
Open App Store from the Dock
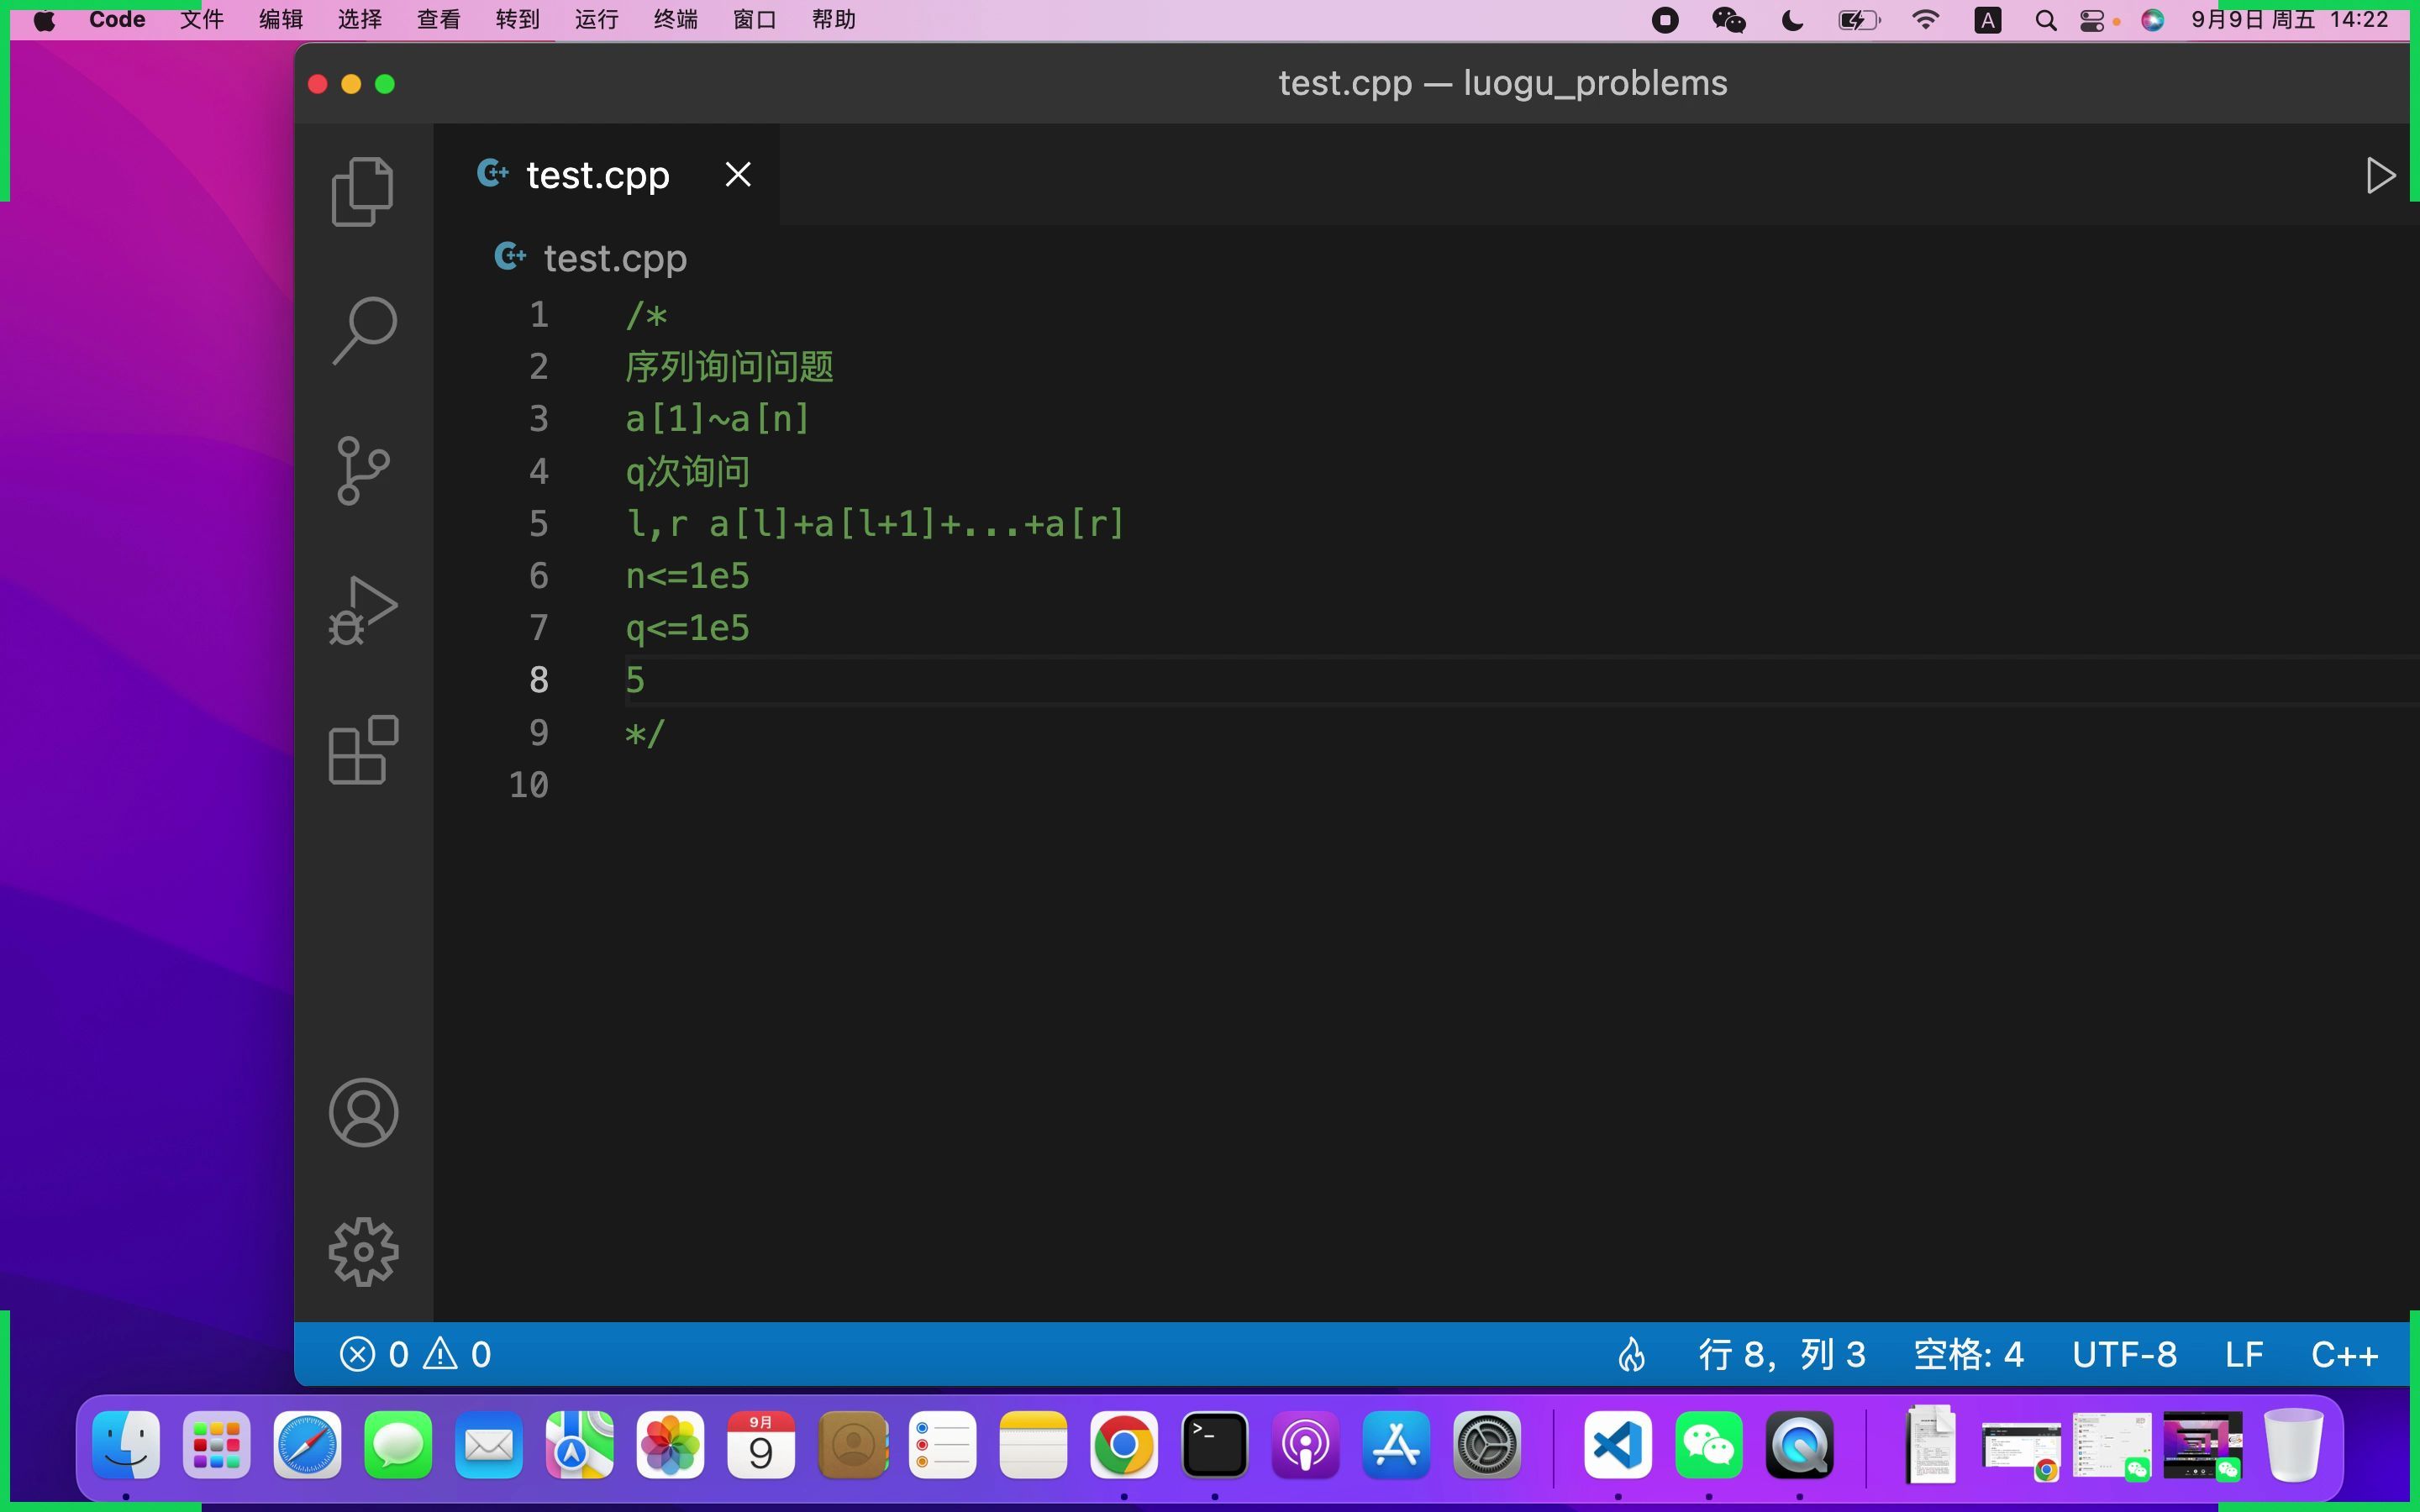1396,1445
